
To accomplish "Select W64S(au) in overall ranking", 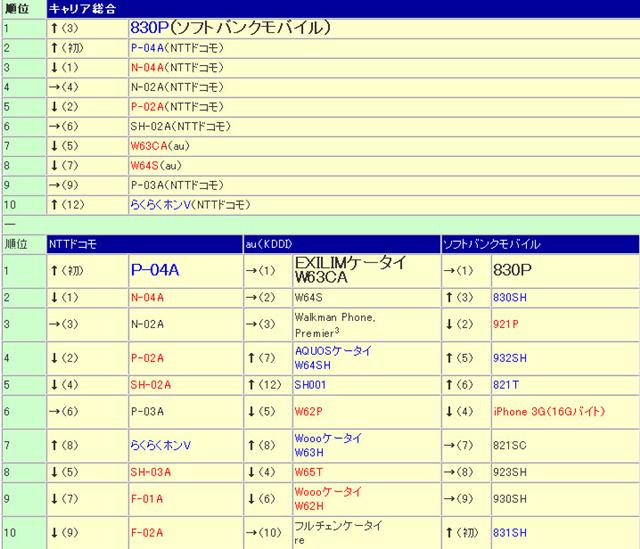I will (156, 166).
